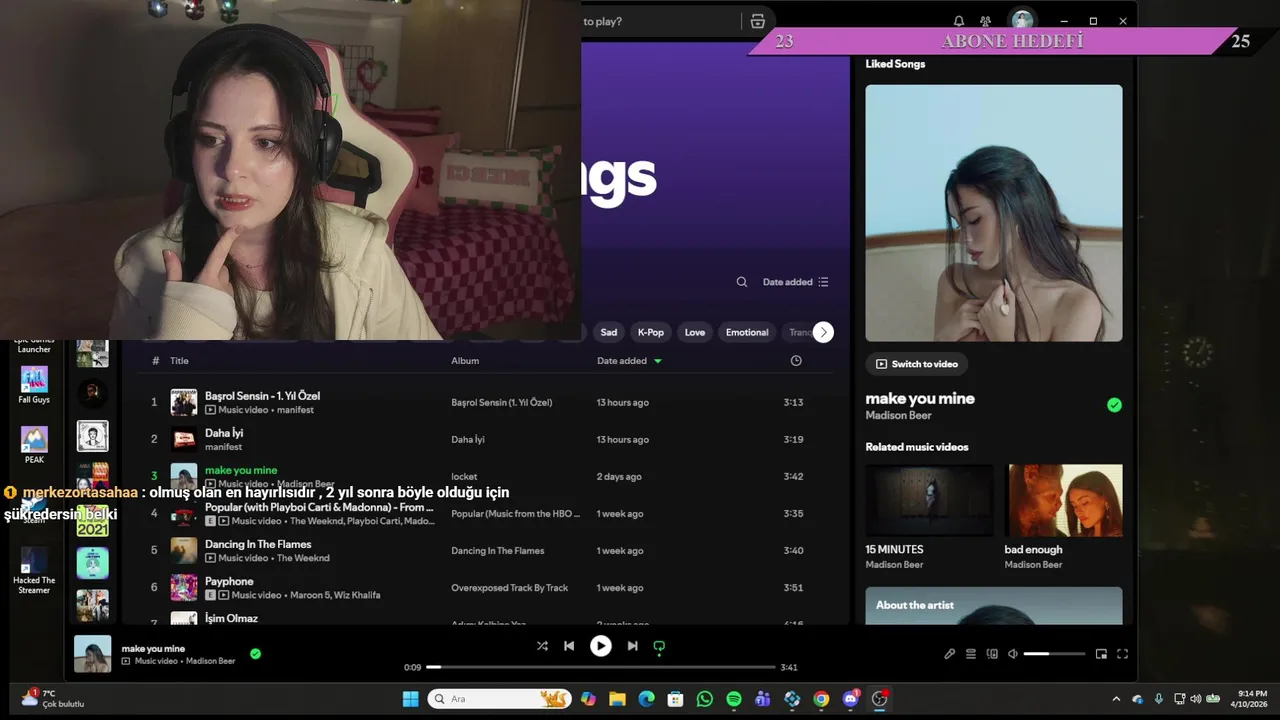
Task: Select the track Dancing In The Flames
Action: pyautogui.click(x=258, y=544)
